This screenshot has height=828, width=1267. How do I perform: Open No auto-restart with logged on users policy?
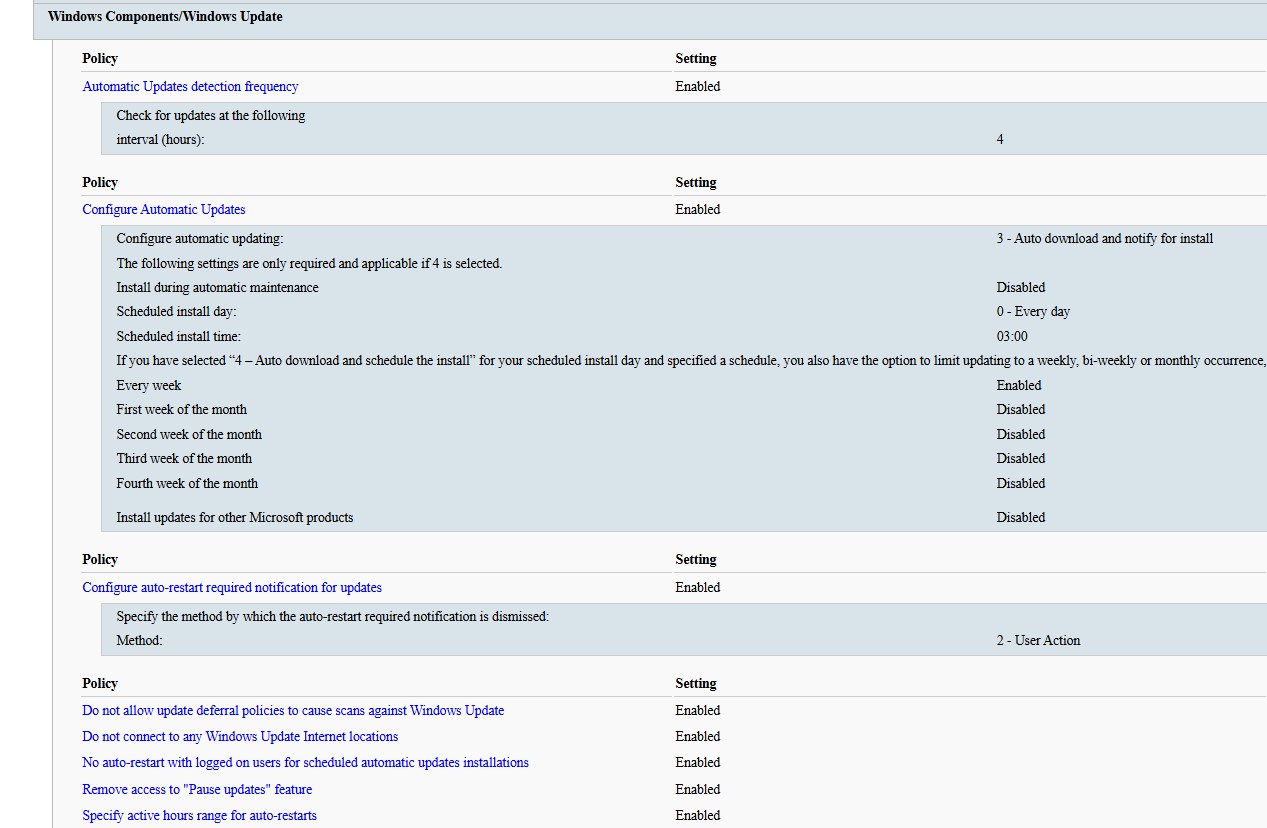tap(305, 763)
